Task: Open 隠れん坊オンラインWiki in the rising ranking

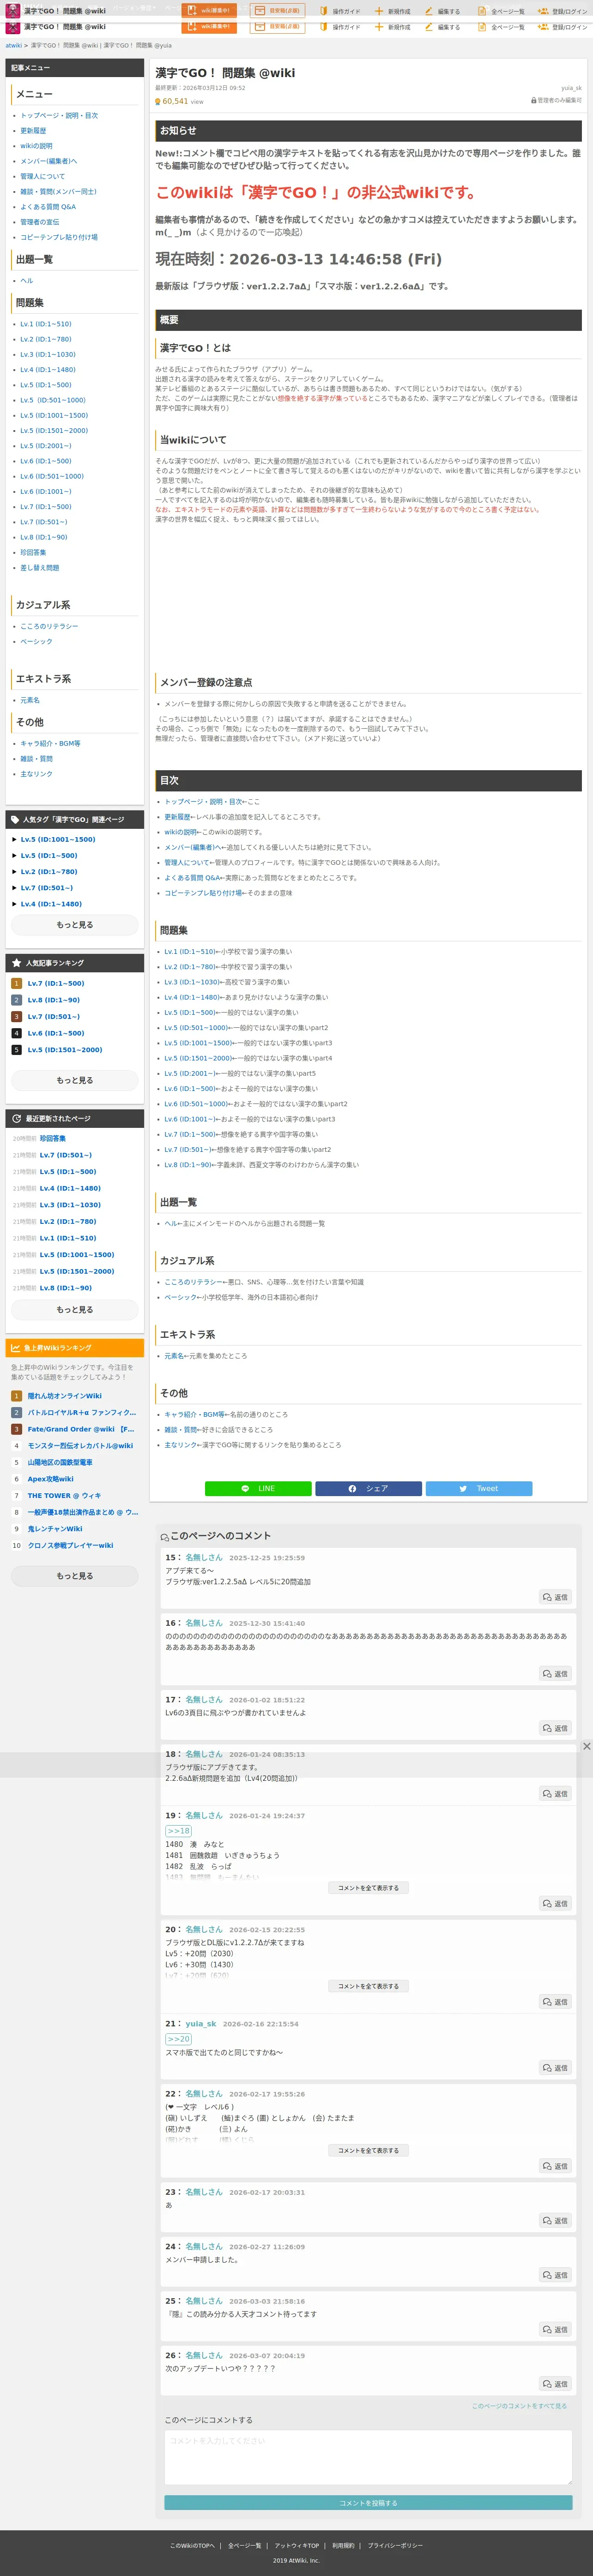Action: click(x=64, y=1395)
